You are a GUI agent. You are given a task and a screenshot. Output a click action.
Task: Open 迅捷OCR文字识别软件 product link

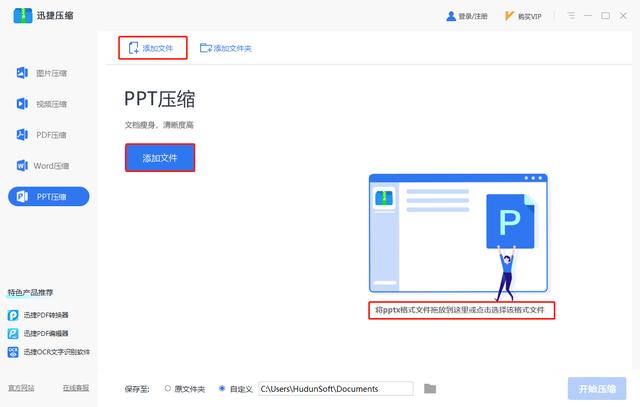(49, 352)
